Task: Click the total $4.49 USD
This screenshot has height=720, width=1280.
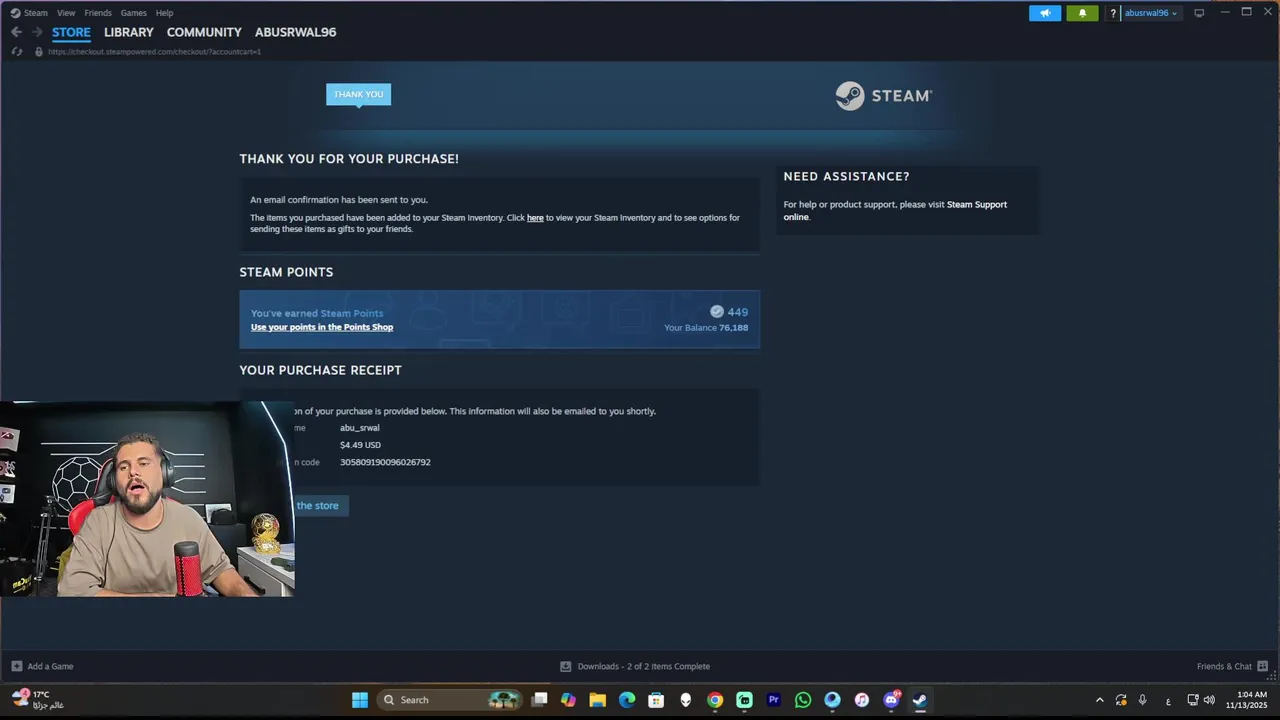Action: [360, 445]
